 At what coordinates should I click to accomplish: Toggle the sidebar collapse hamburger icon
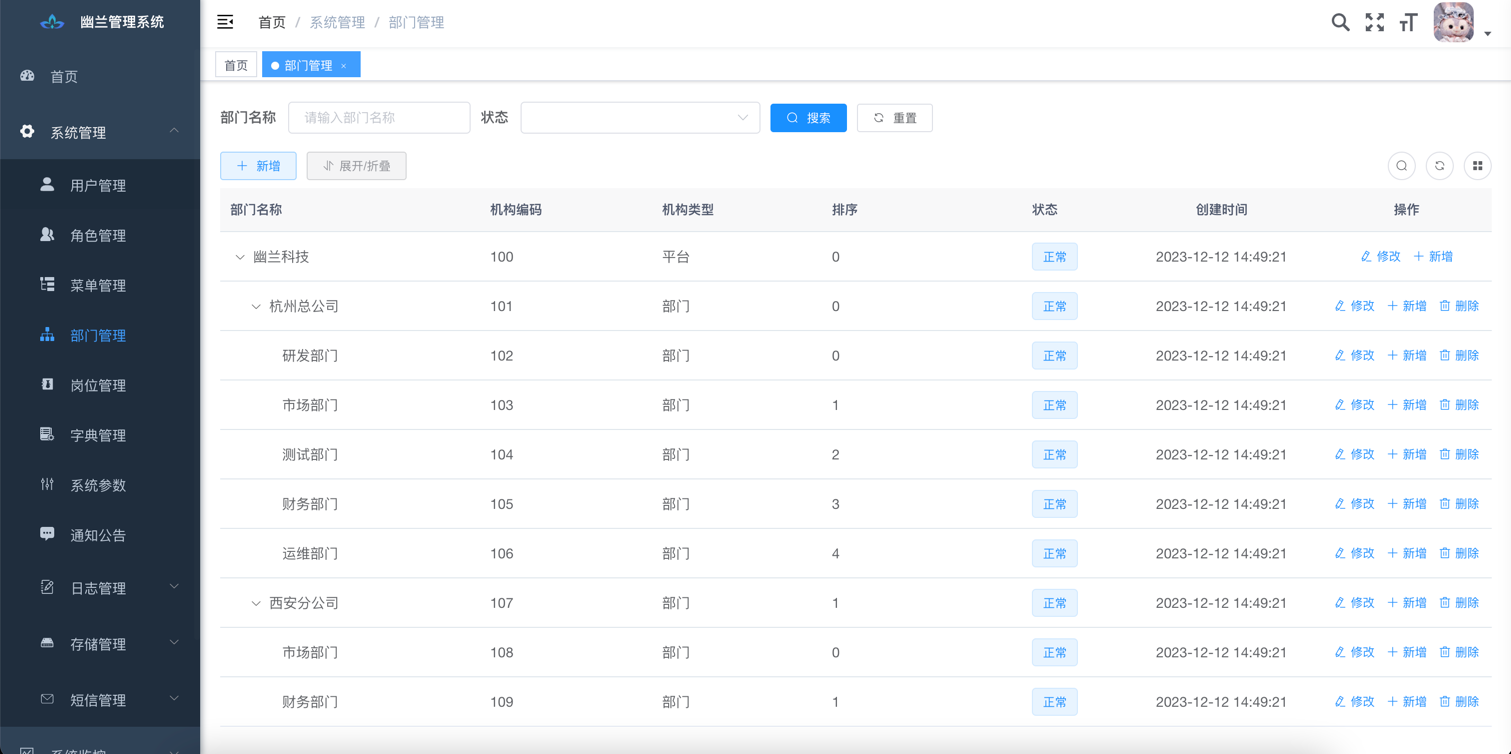click(225, 22)
